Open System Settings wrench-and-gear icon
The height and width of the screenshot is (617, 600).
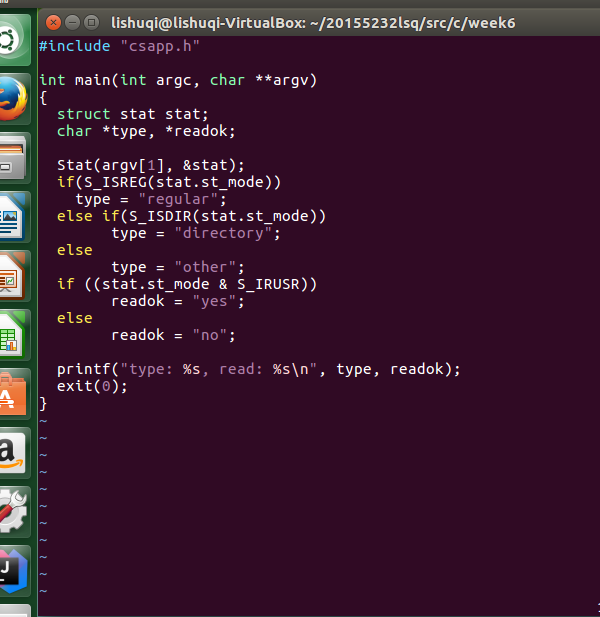pos(13,512)
